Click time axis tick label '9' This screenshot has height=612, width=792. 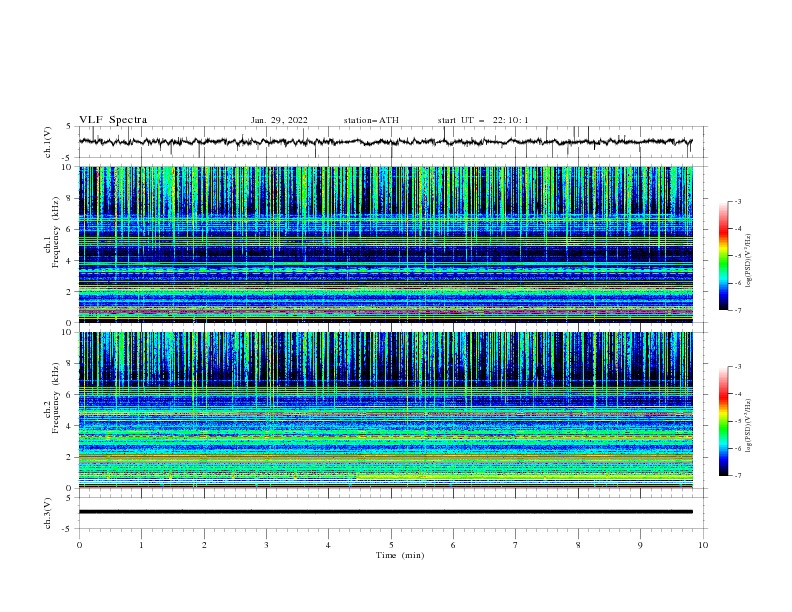point(640,545)
